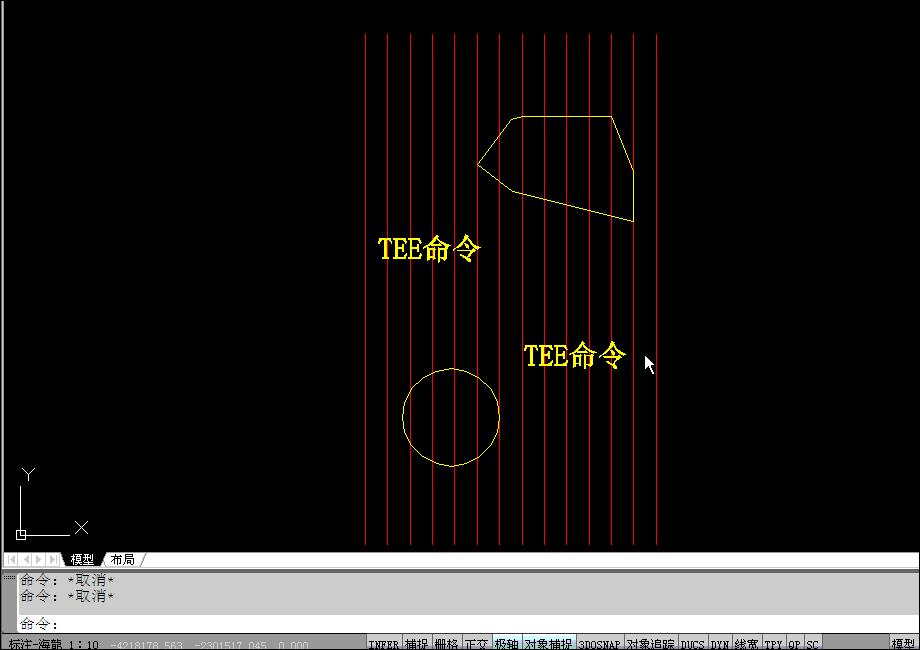Toggle INFER constraints in status bar

coord(384,644)
